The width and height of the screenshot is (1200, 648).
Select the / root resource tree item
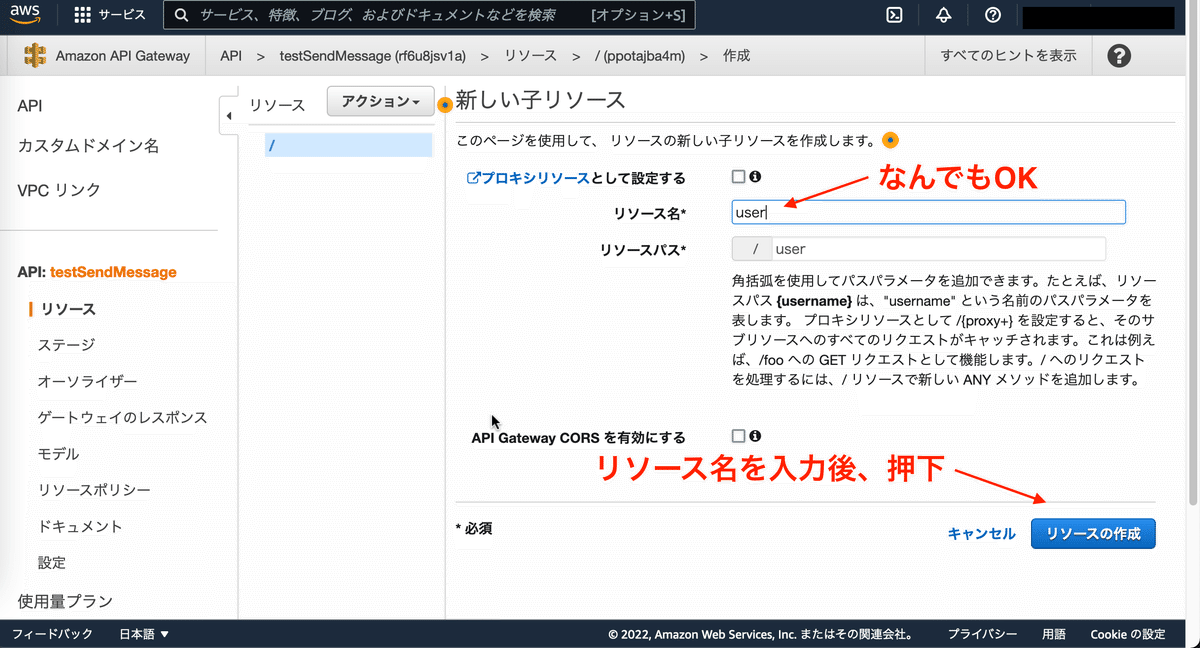click(x=349, y=145)
